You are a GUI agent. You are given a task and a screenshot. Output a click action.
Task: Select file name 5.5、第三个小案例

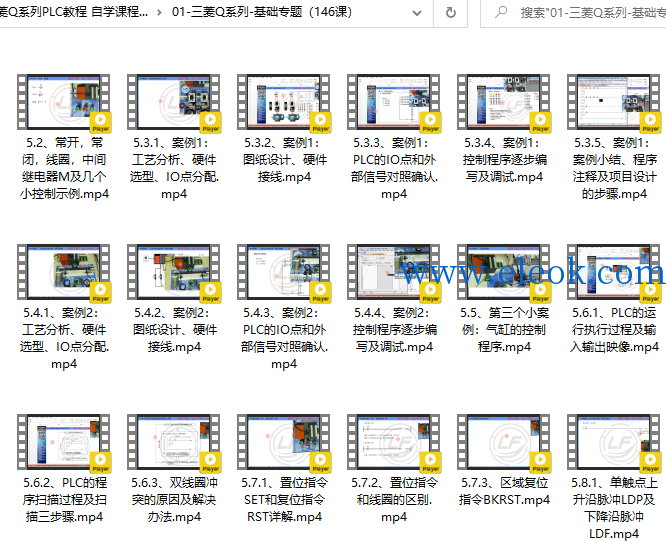pyautogui.click(x=504, y=330)
